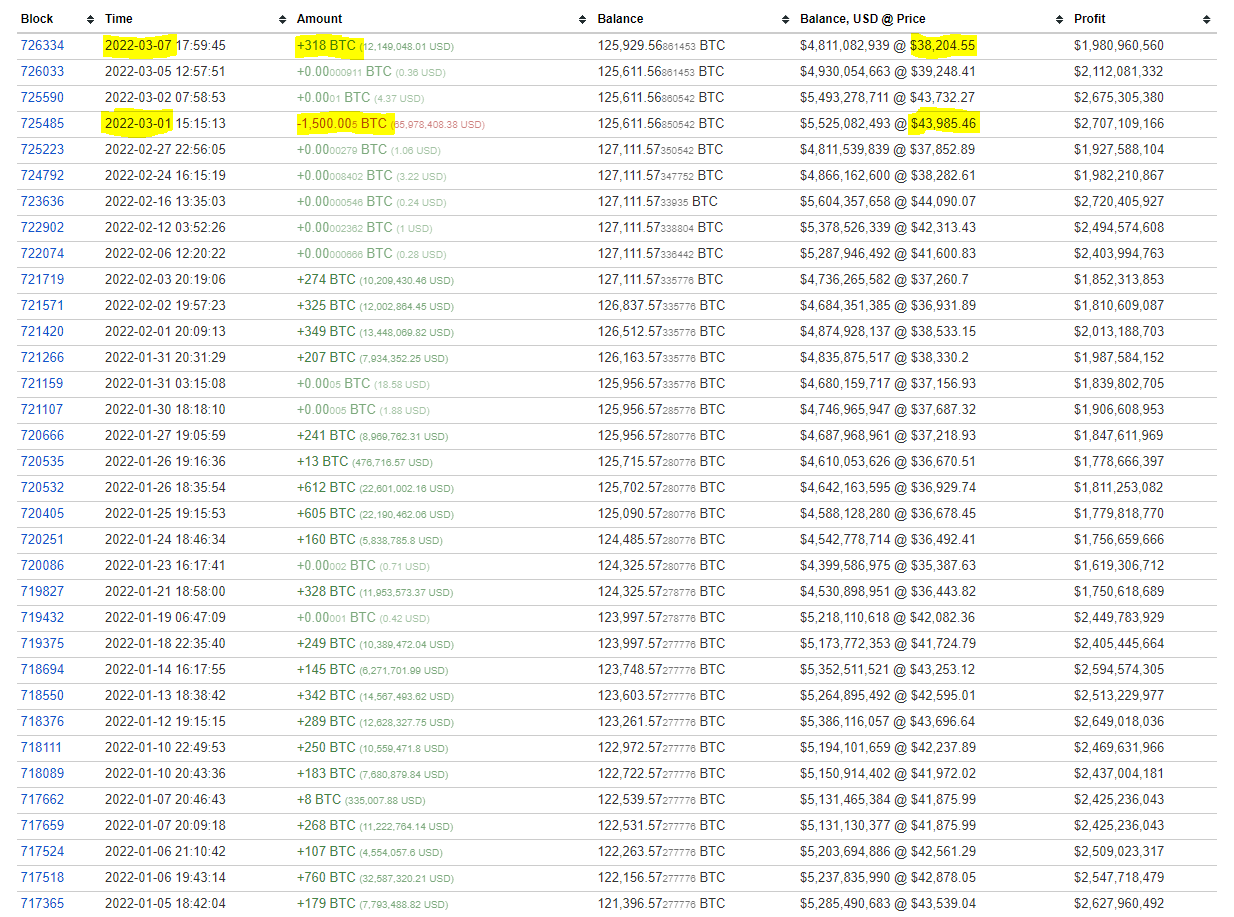Select the +760 BTC amount cell
The height and width of the screenshot is (917, 1234).
click(x=375, y=878)
